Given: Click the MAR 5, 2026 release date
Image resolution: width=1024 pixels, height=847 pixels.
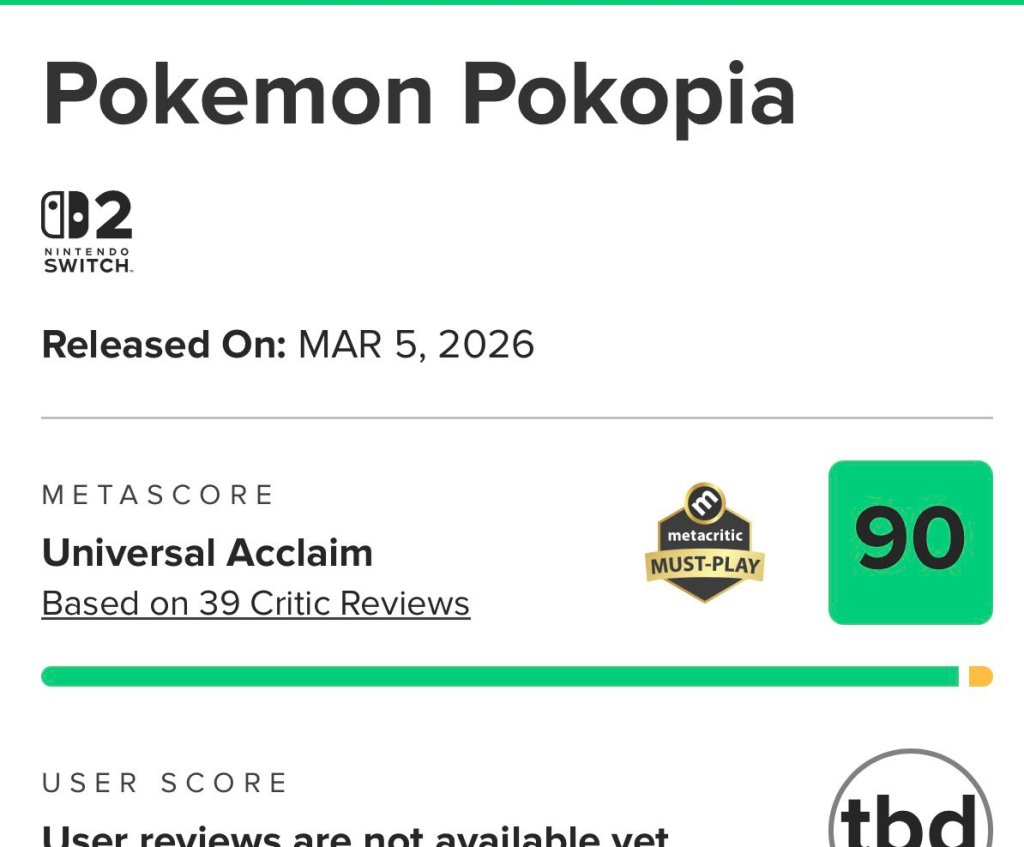Looking at the screenshot, I should tap(416, 345).
